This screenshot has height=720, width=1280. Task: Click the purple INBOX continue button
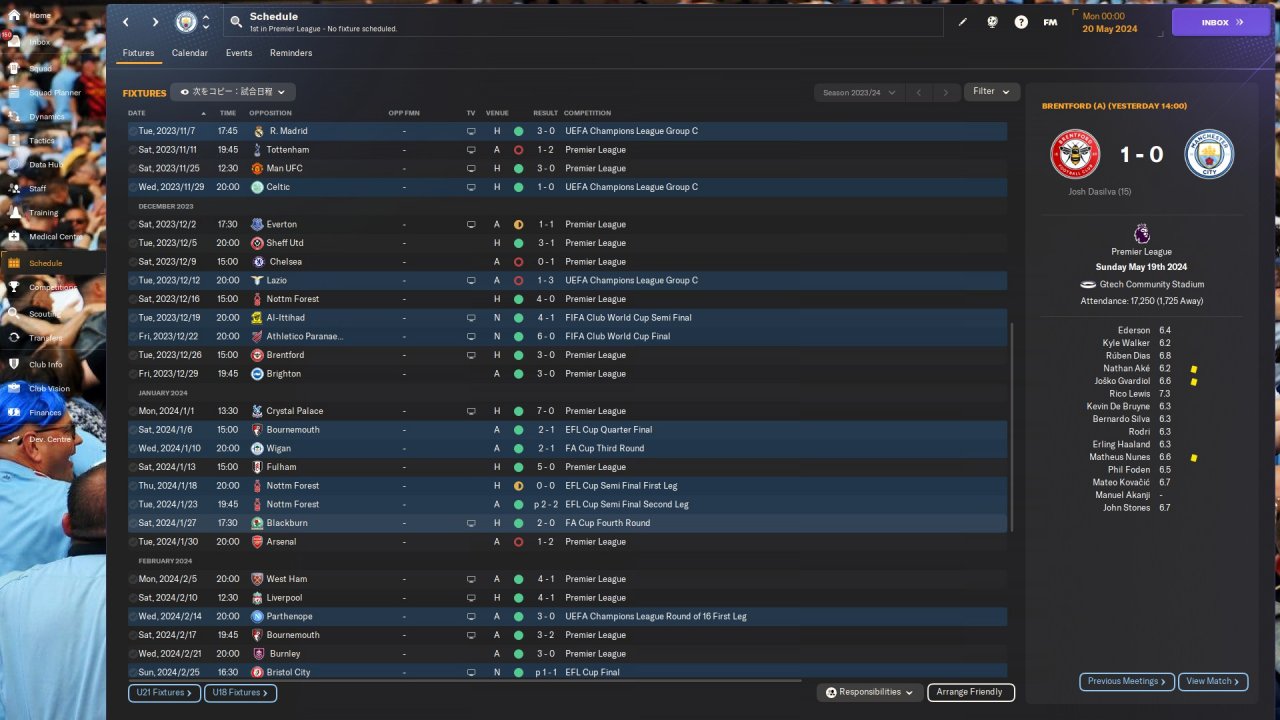click(x=1220, y=22)
